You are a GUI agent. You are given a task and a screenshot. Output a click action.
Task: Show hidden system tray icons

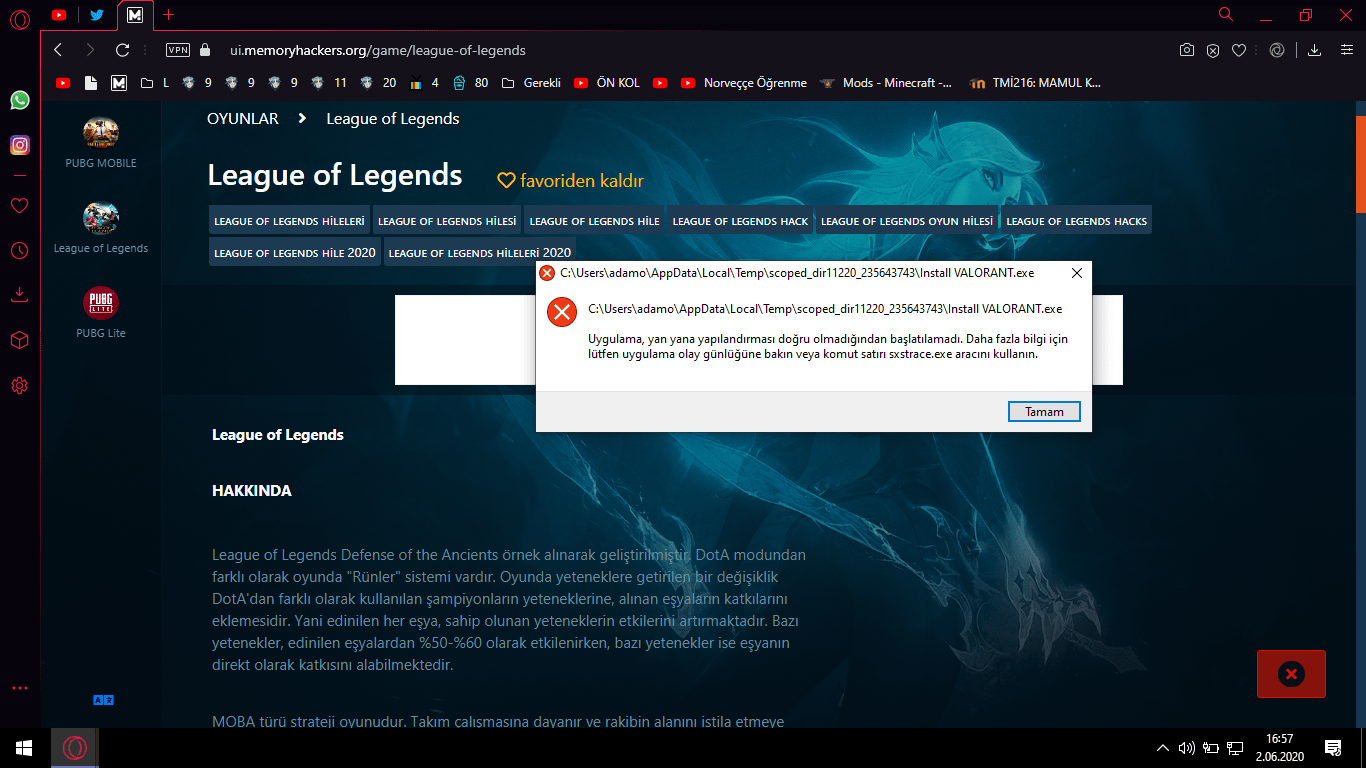point(1162,748)
